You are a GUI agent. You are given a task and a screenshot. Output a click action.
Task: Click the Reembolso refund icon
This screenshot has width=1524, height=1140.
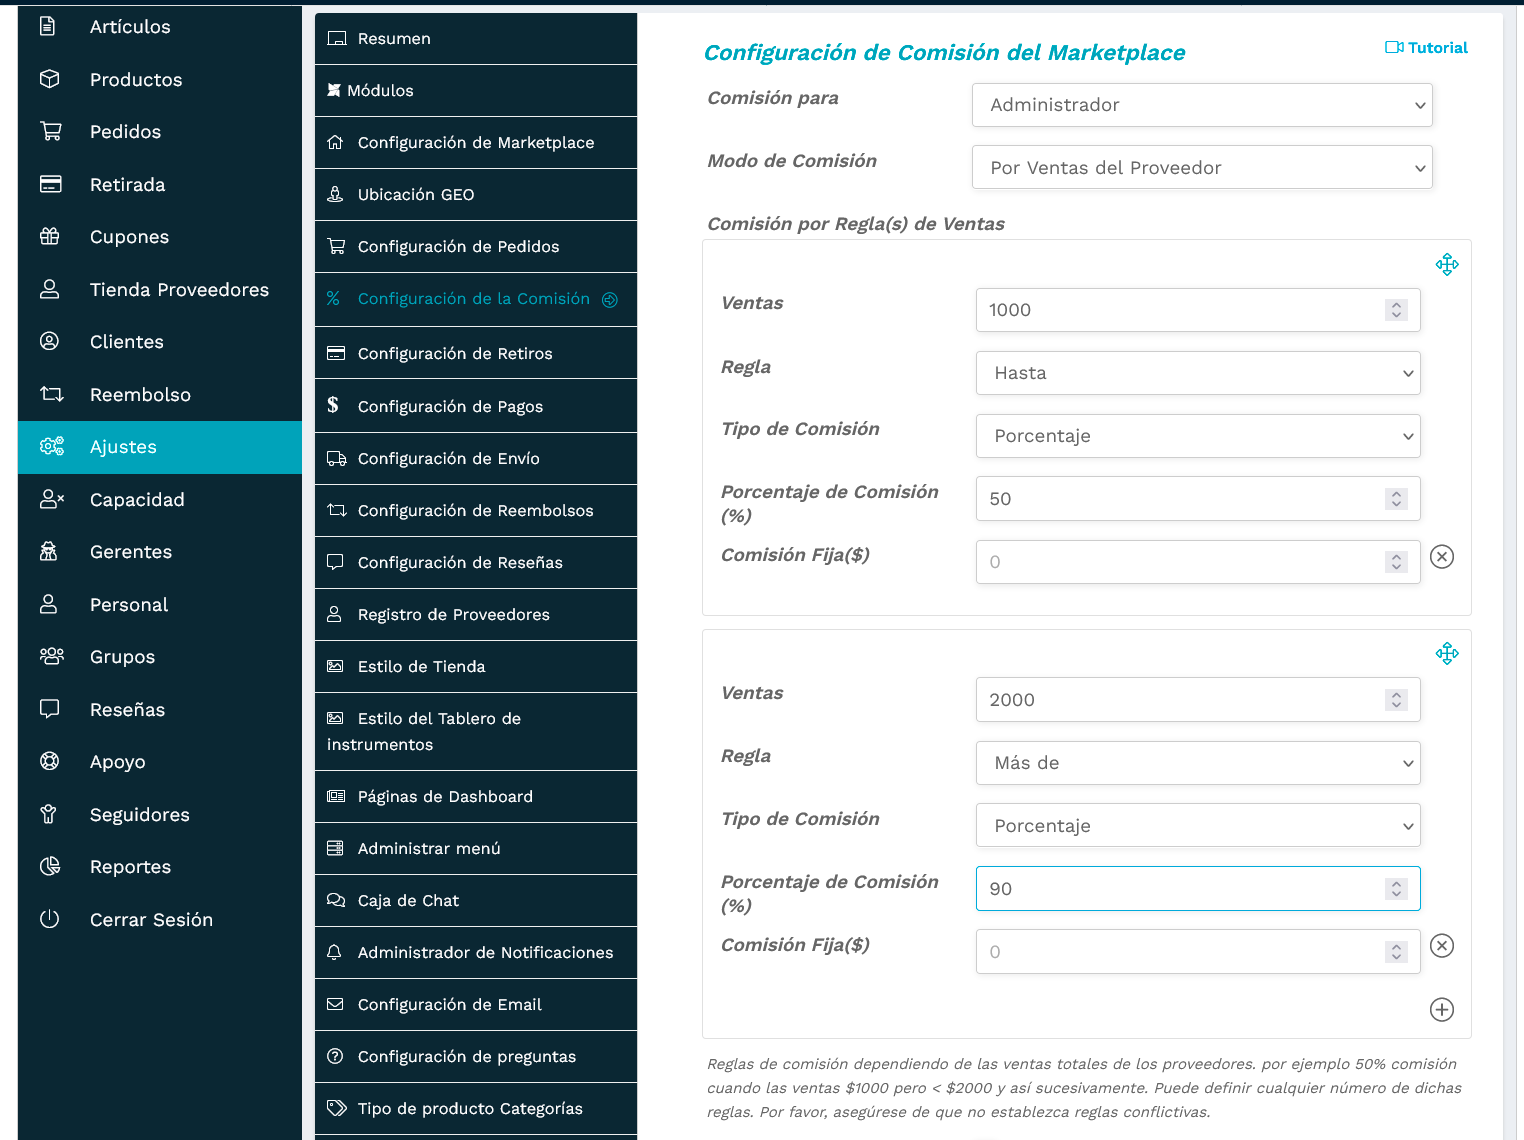click(x=50, y=394)
